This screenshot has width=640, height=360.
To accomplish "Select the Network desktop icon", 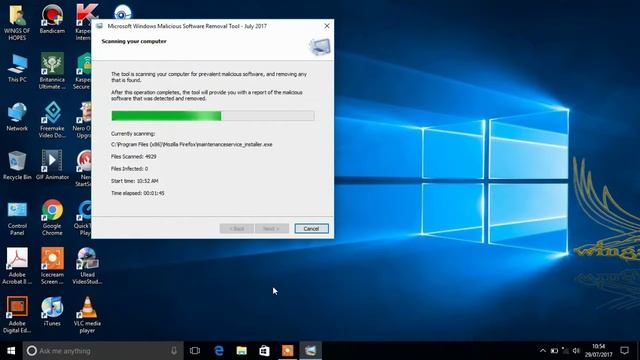I will pos(17,117).
